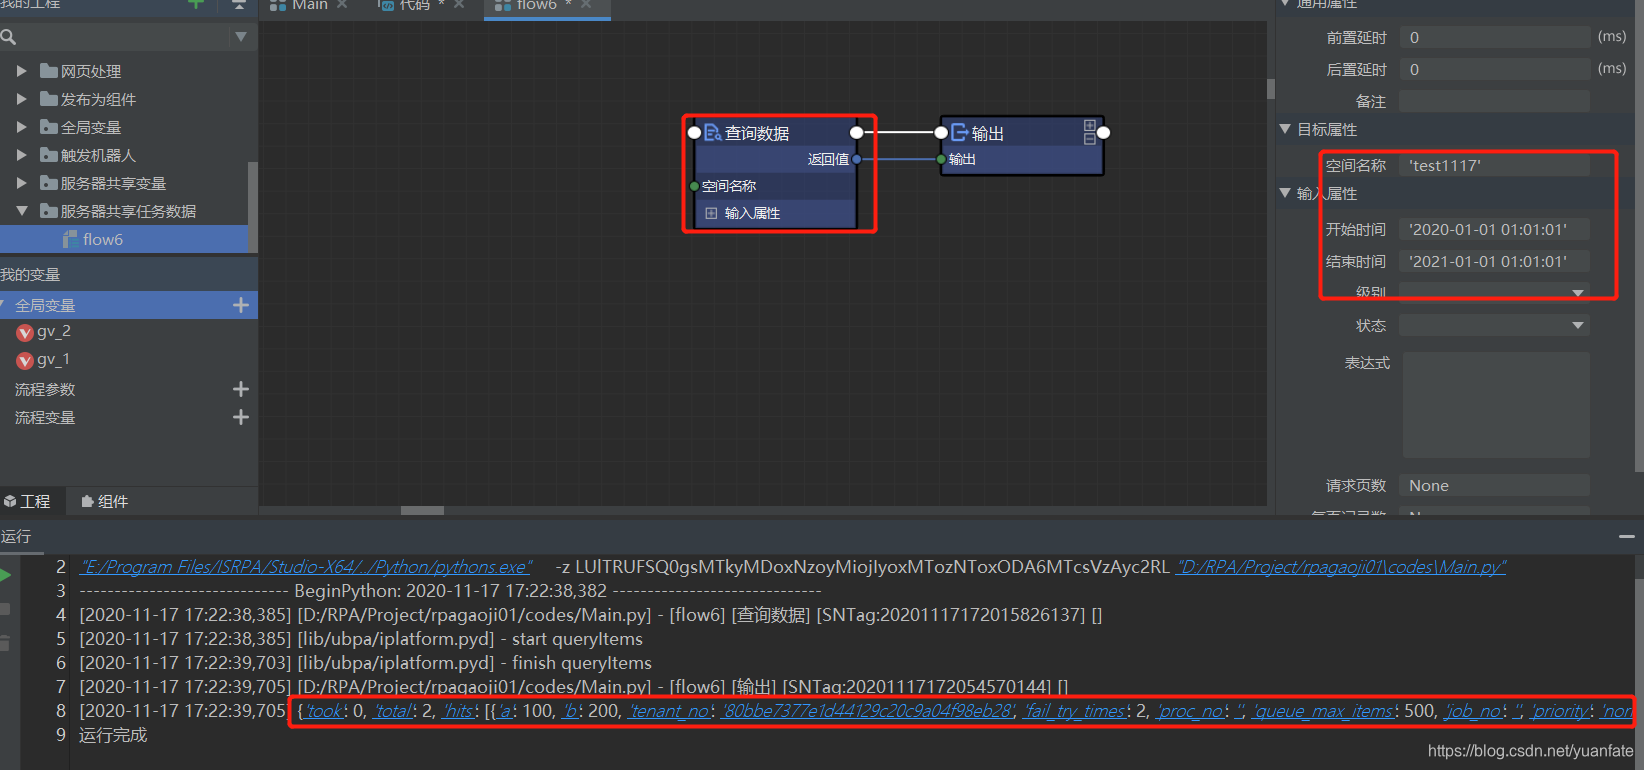This screenshot has width=1644, height=770.
Task: Click the 查询数据 node icon
Action: [713, 132]
